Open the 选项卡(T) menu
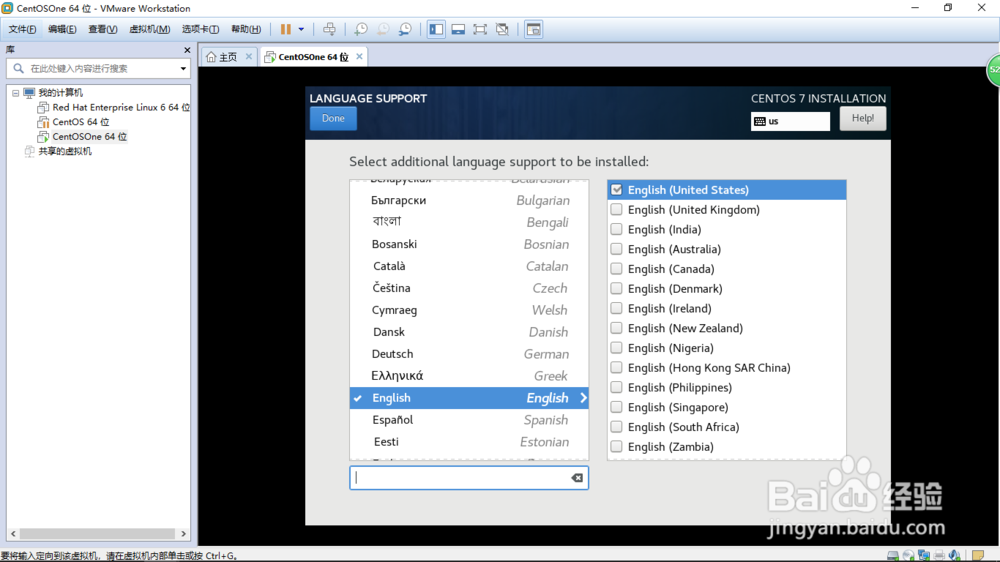The height and width of the screenshot is (562, 1000). tap(200, 29)
